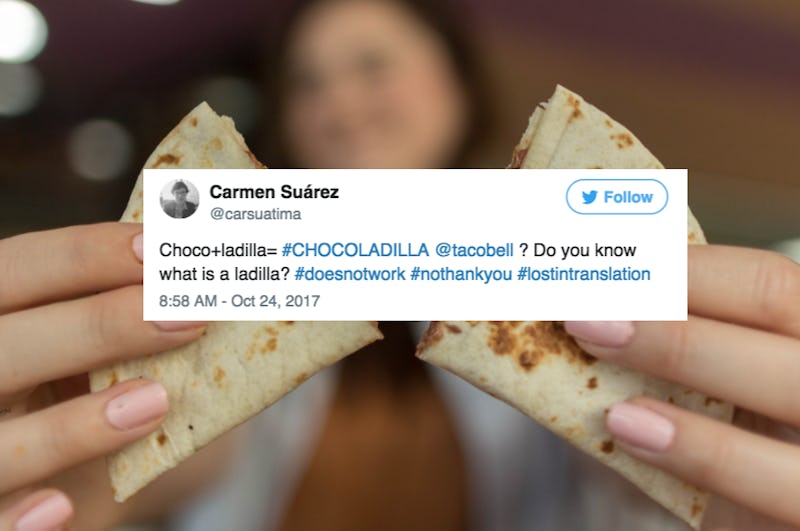Open the Carmen Suárez display name

274,192
